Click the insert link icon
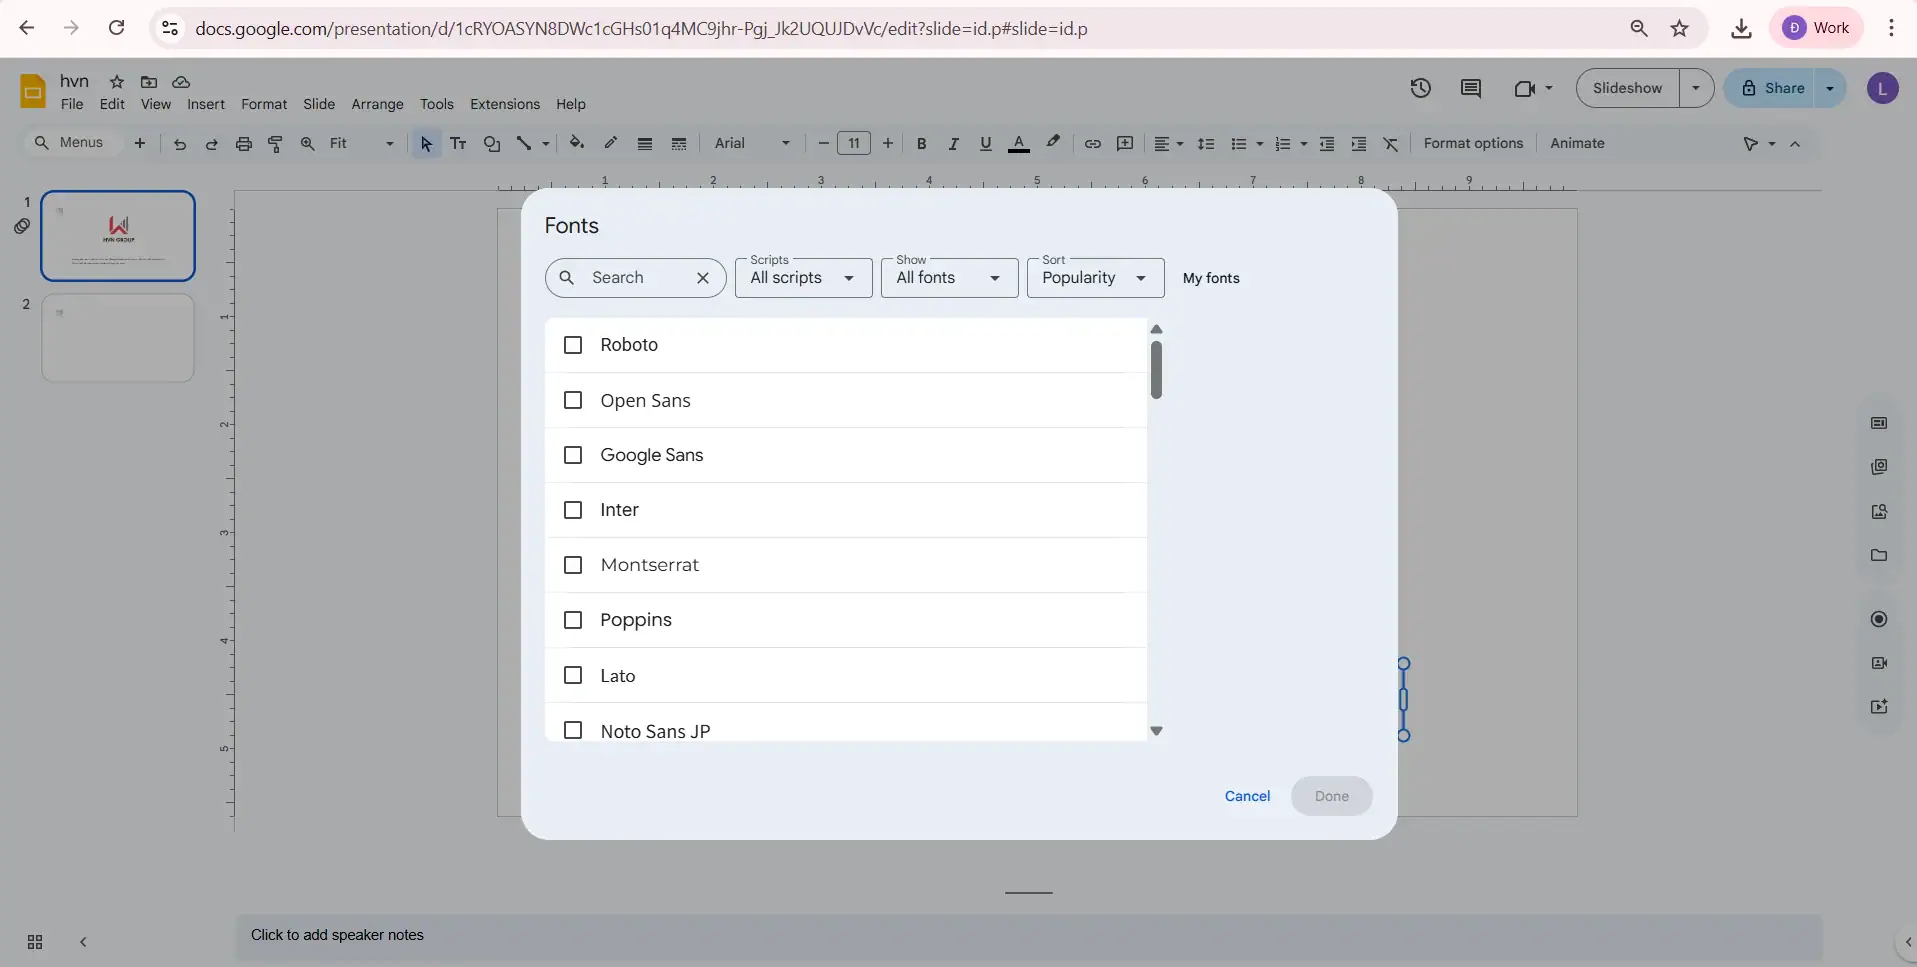1917x967 pixels. point(1093,144)
